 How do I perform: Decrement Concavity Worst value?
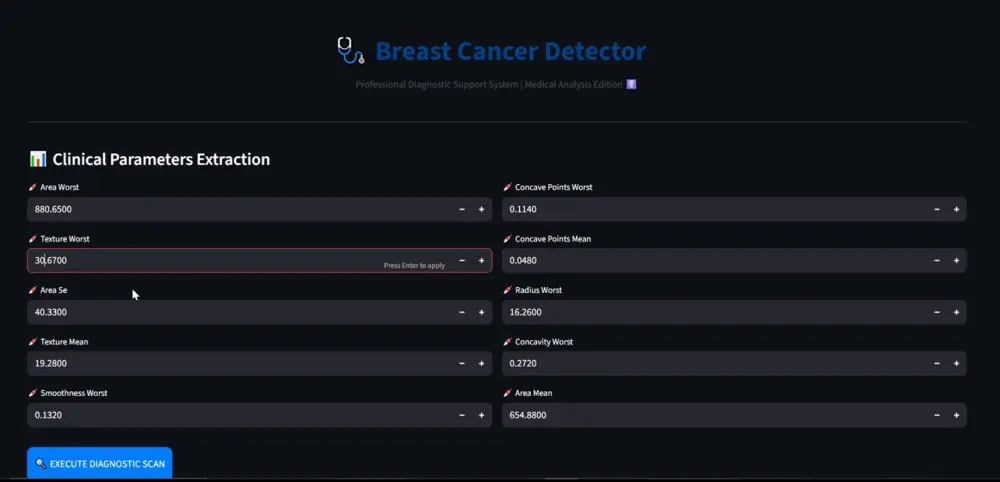coord(937,364)
